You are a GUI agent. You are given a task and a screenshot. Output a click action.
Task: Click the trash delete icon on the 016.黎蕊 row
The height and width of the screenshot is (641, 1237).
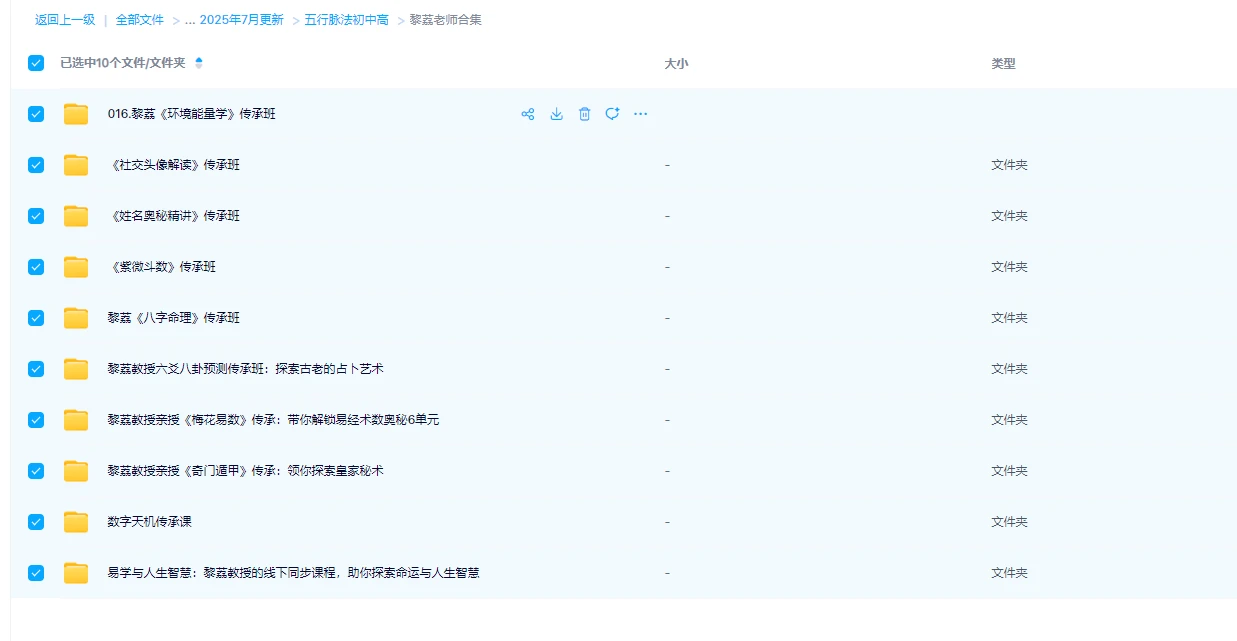(584, 114)
